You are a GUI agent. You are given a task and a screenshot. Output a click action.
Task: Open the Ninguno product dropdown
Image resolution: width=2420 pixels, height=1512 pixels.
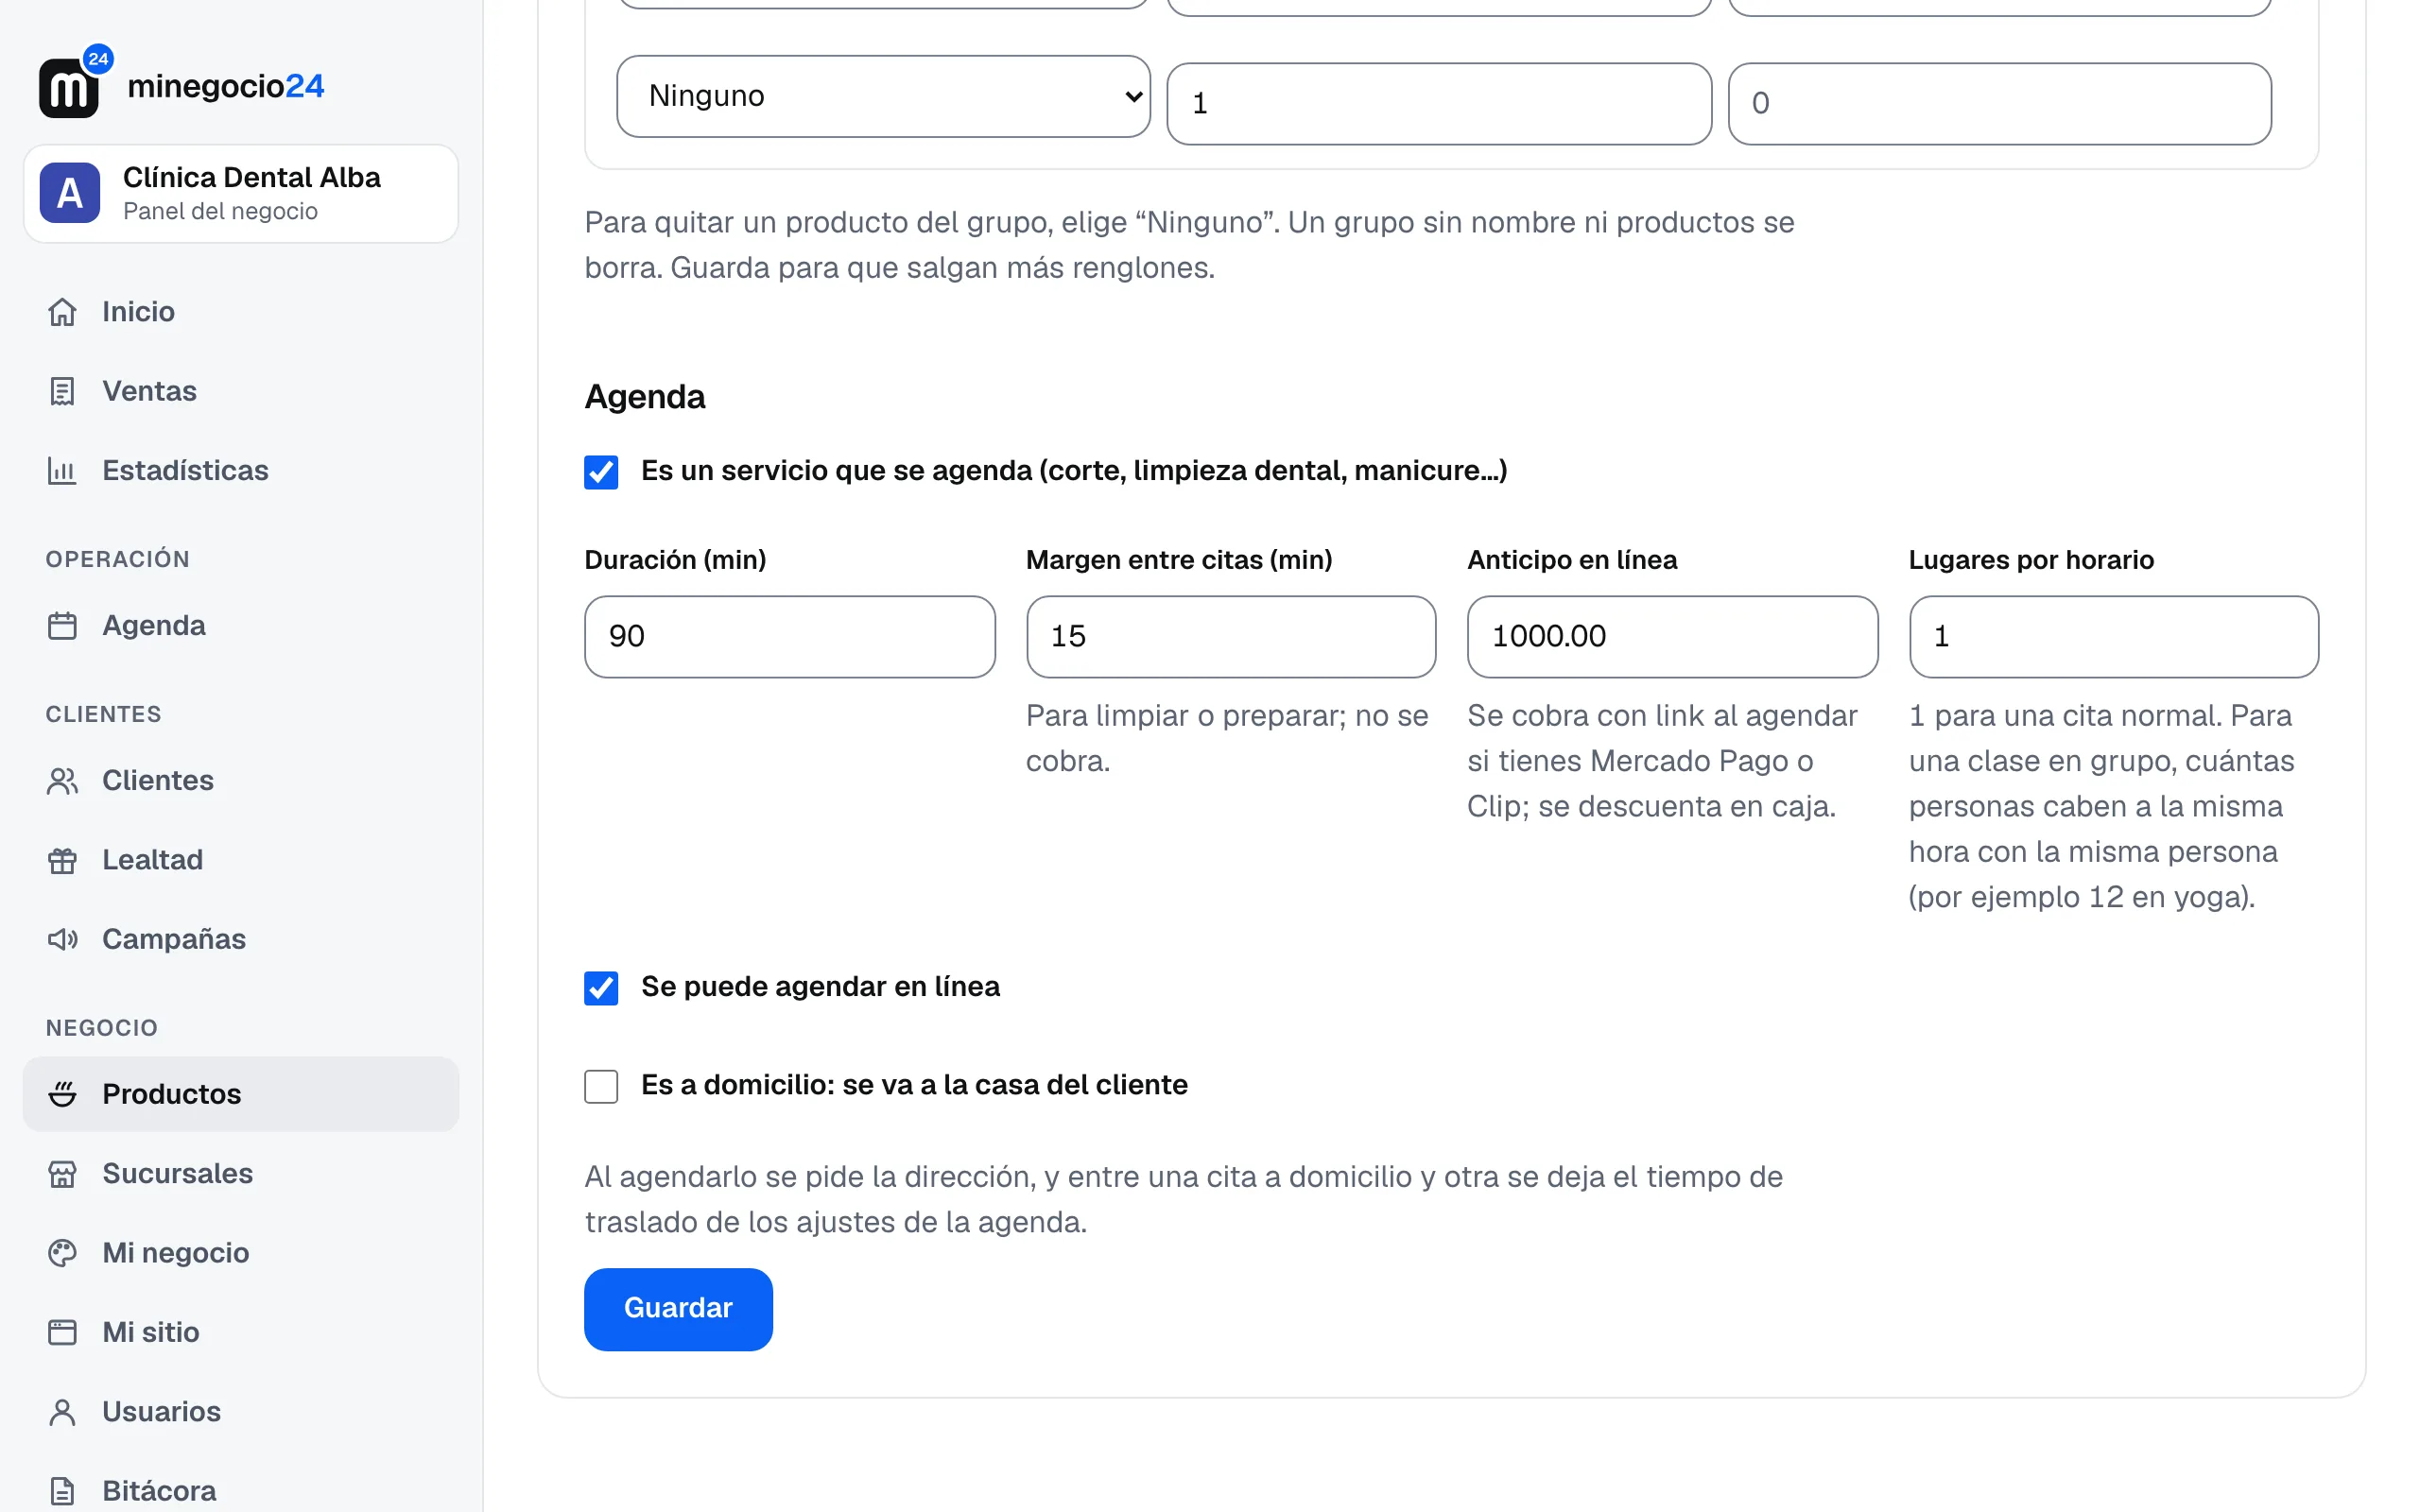point(884,96)
